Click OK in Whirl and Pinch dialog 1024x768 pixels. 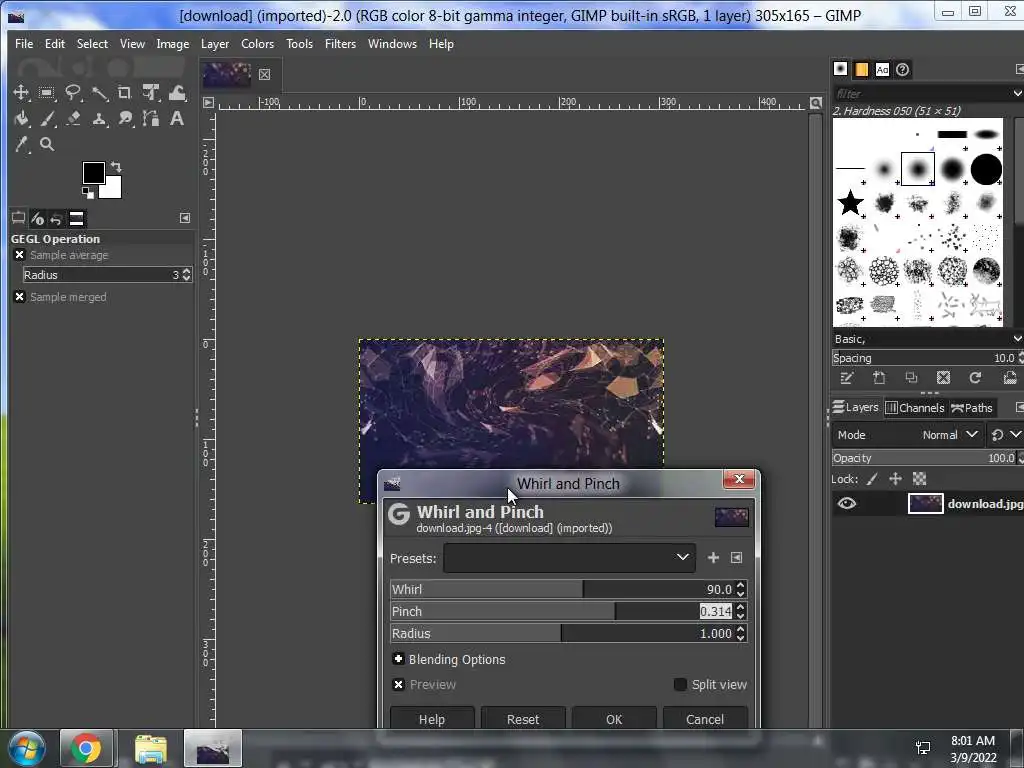point(614,719)
